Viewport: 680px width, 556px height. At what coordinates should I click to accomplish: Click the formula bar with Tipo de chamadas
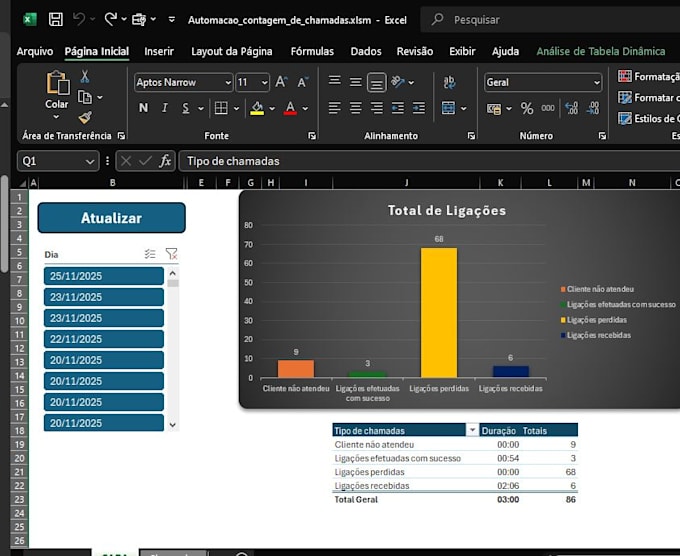pos(429,161)
